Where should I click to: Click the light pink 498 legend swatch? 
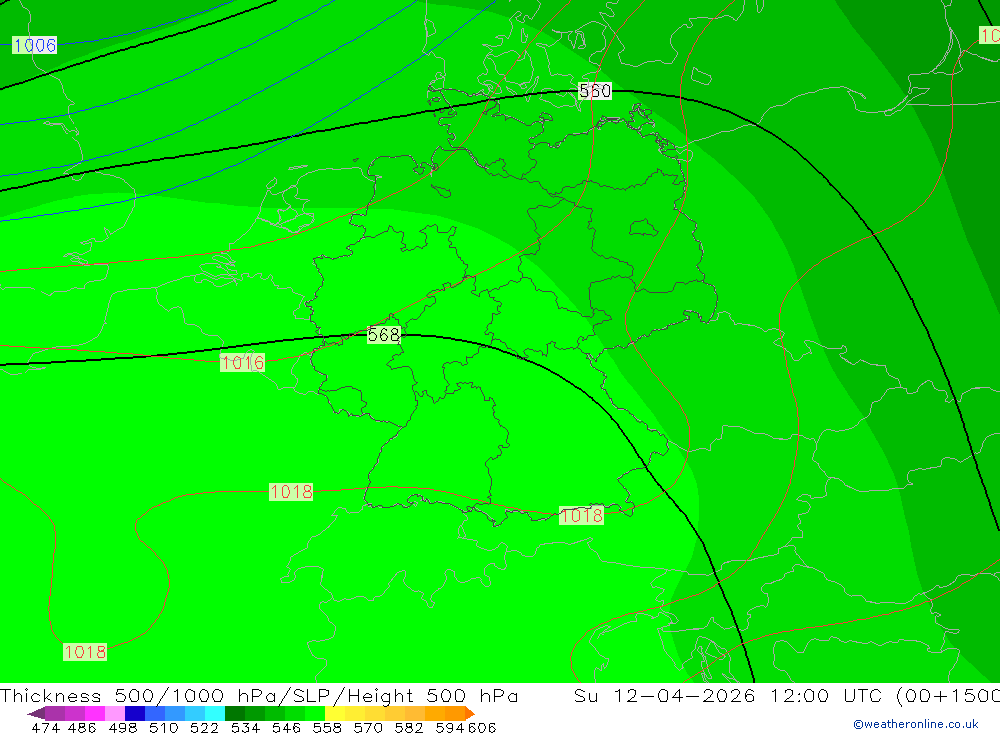point(114,713)
